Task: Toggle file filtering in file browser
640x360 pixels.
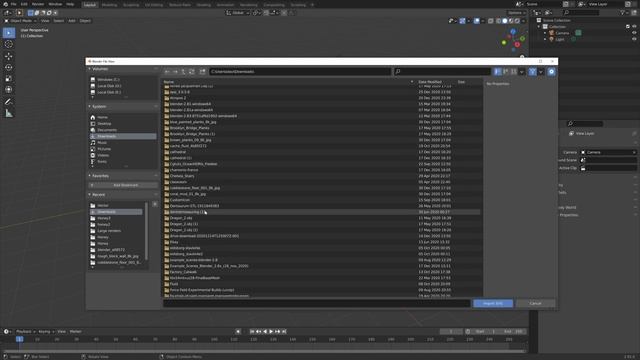Action: click(x=533, y=71)
